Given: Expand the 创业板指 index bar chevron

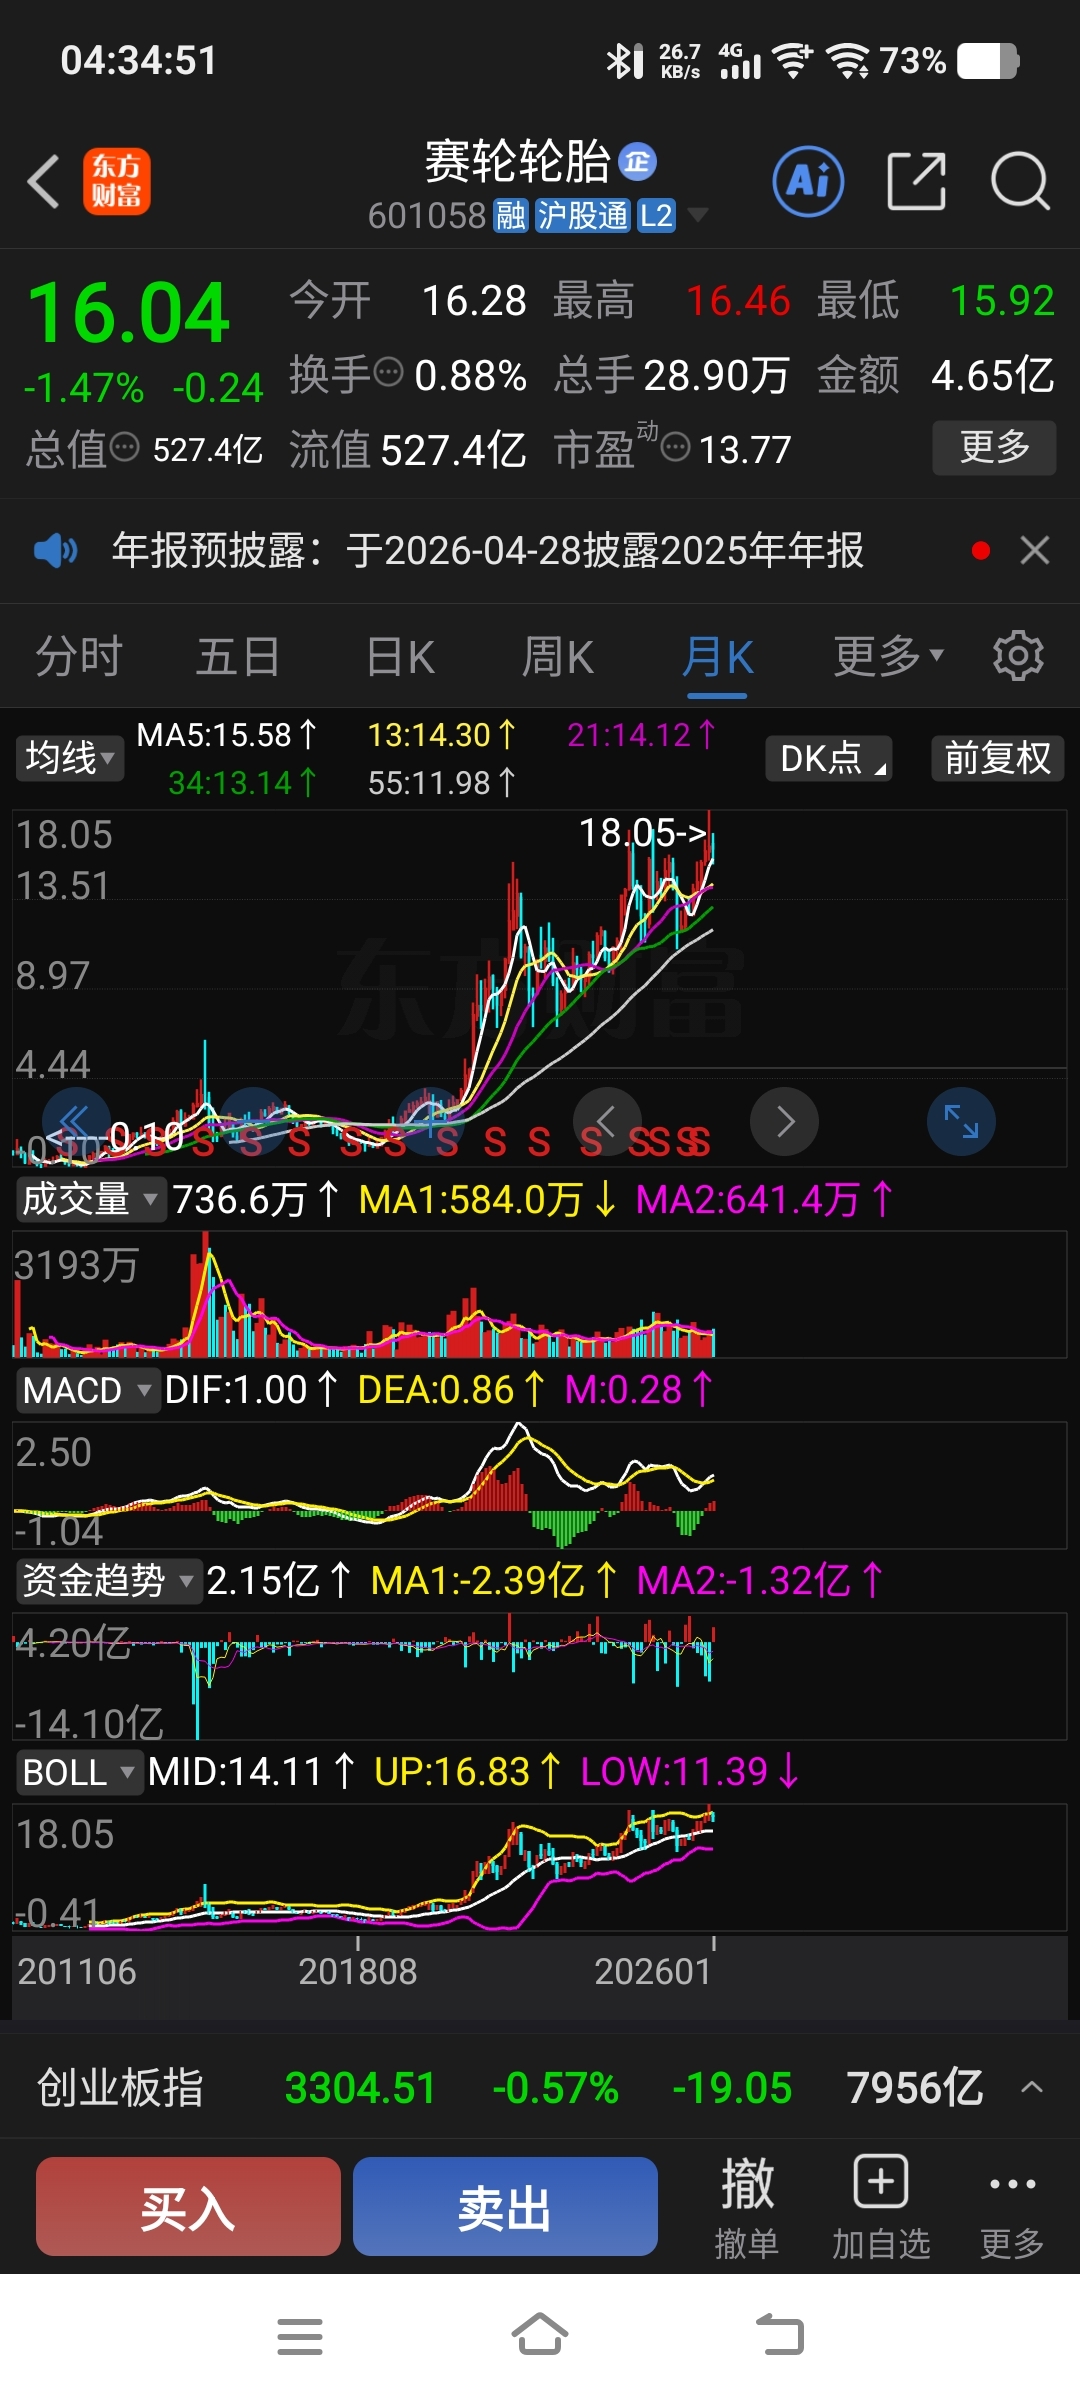Looking at the screenshot, I should pyautogui.click(x=1032, y=2087).
